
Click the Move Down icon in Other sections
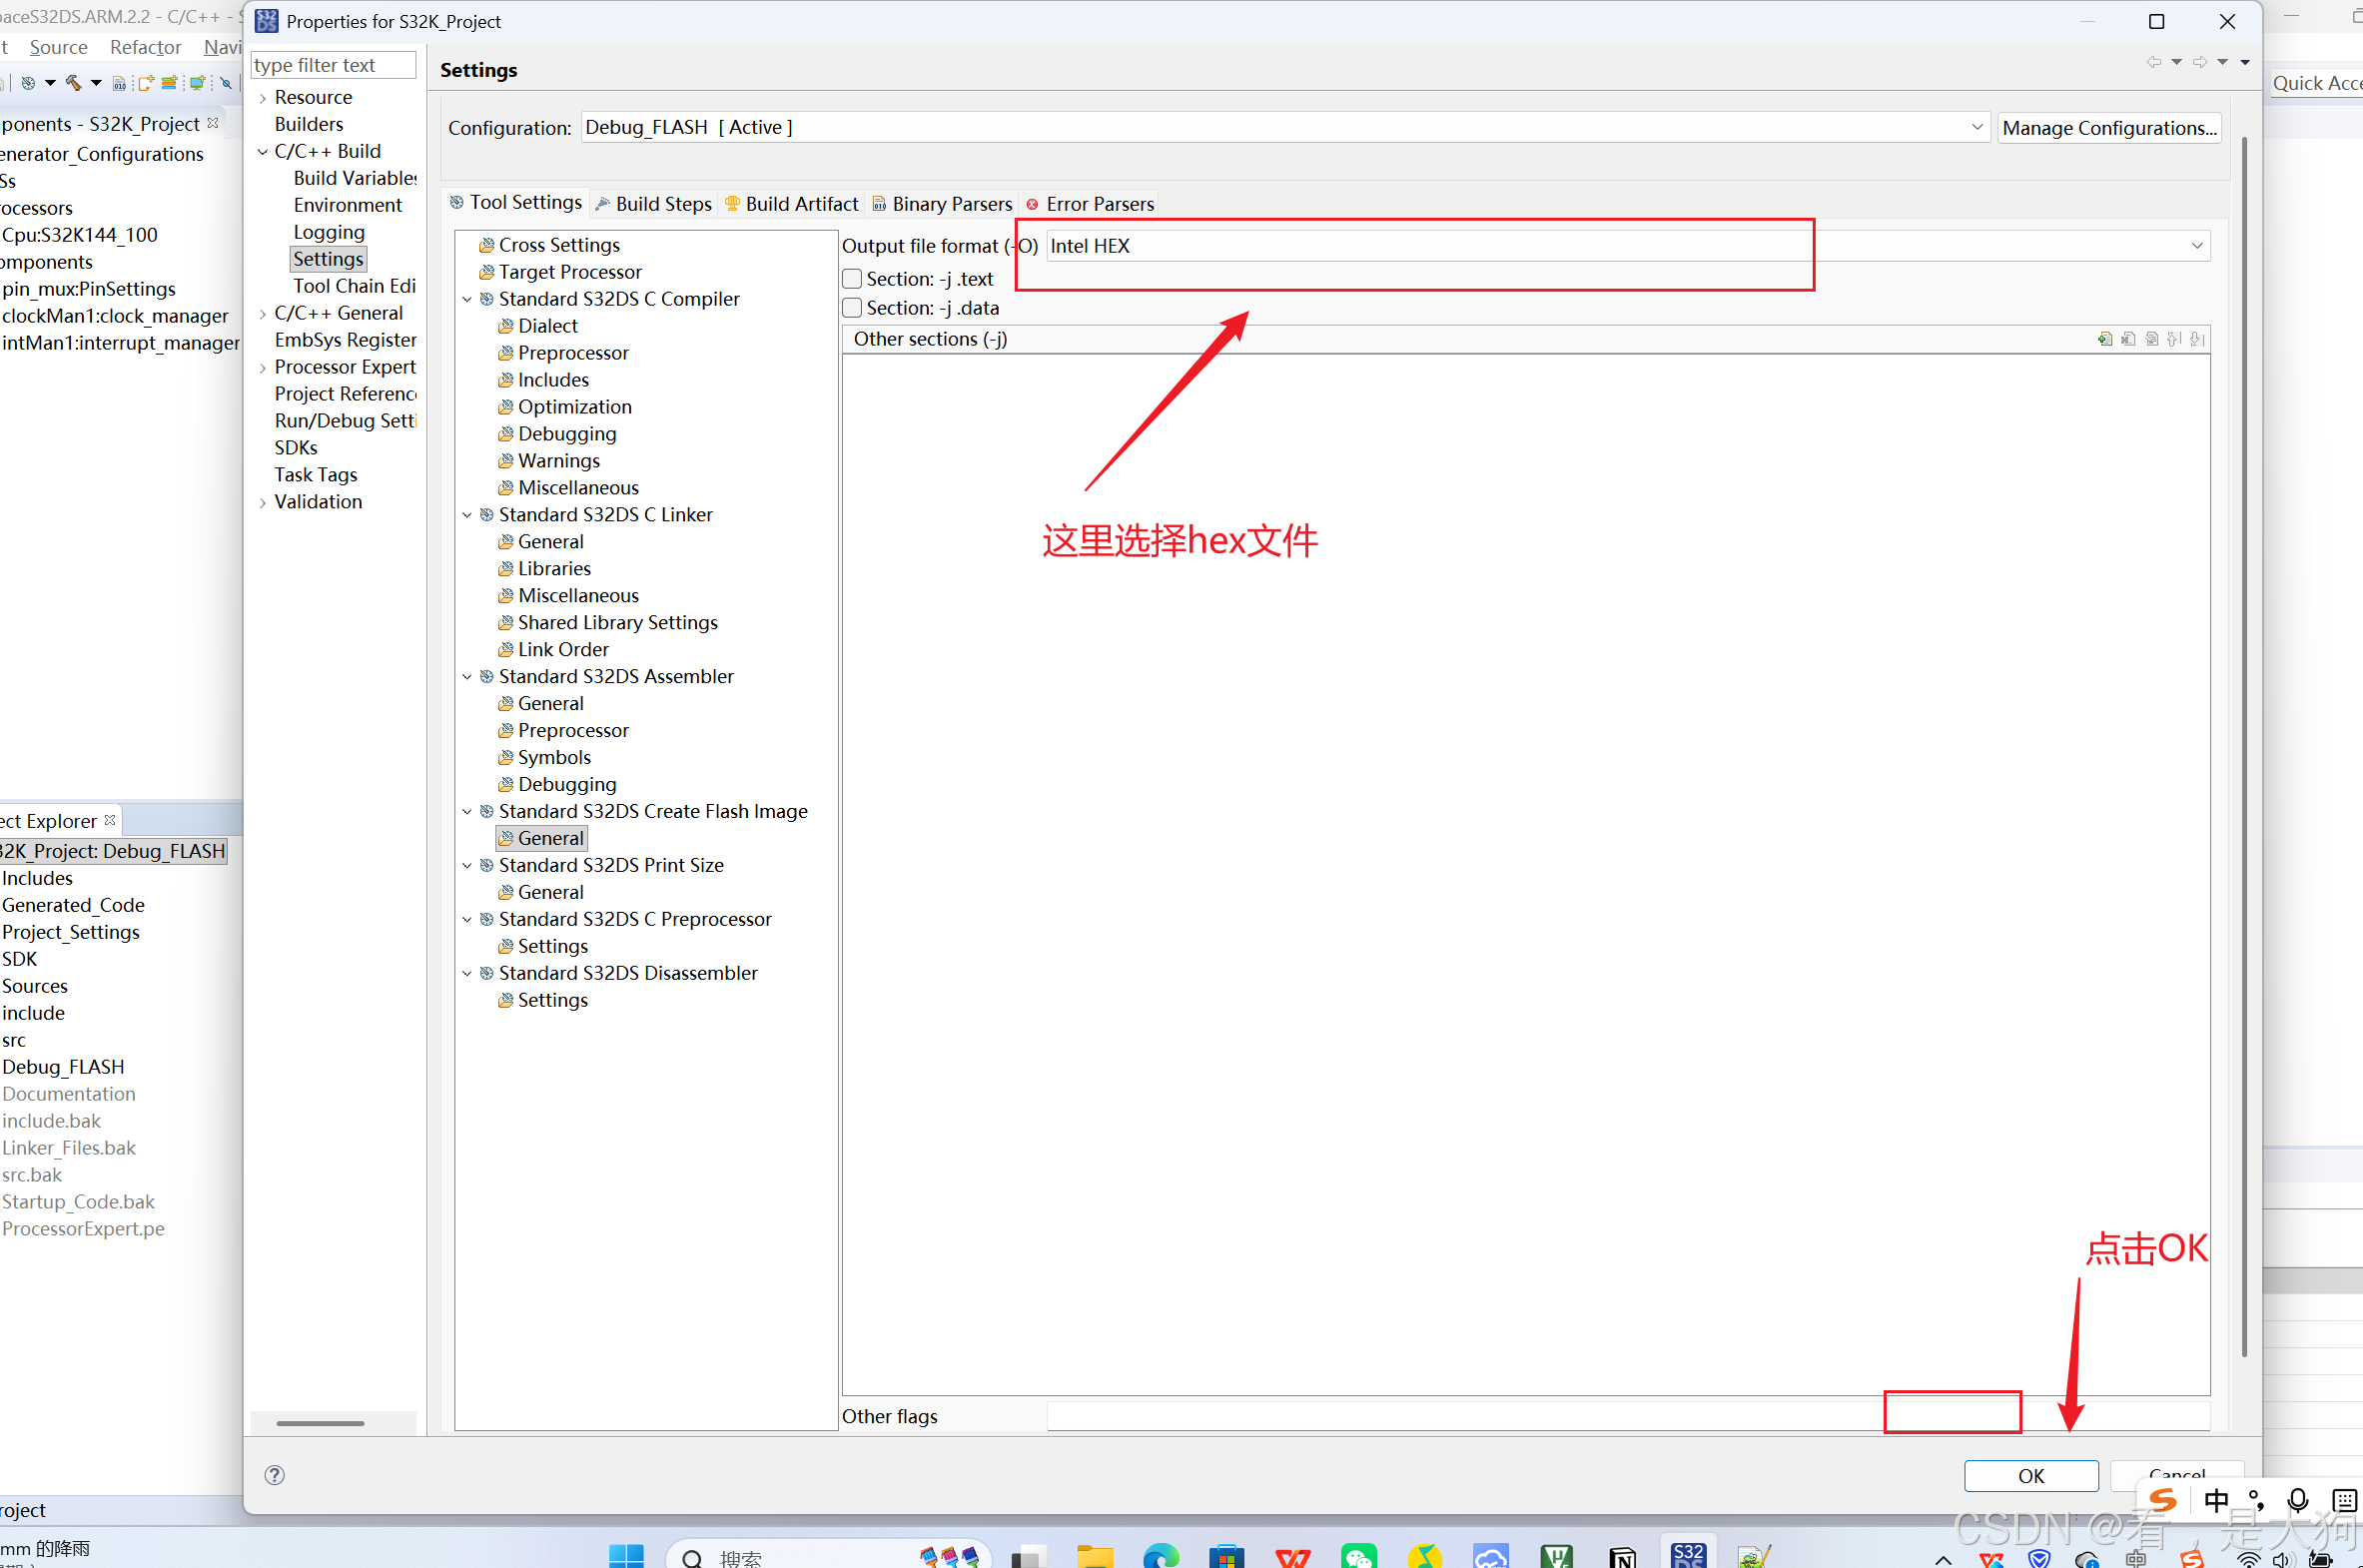2197,339
